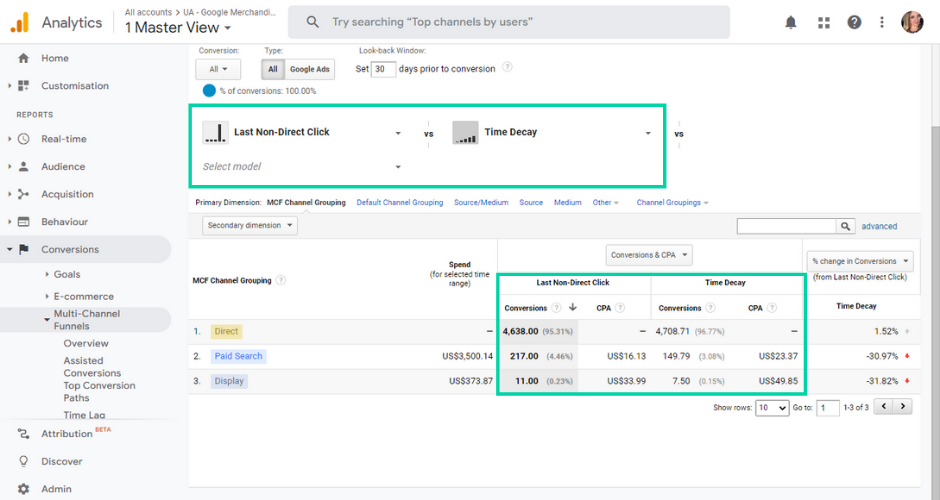This screenshot has width=940, height=500.
Task: Click the top search bar field
Action: click(509, 22)
